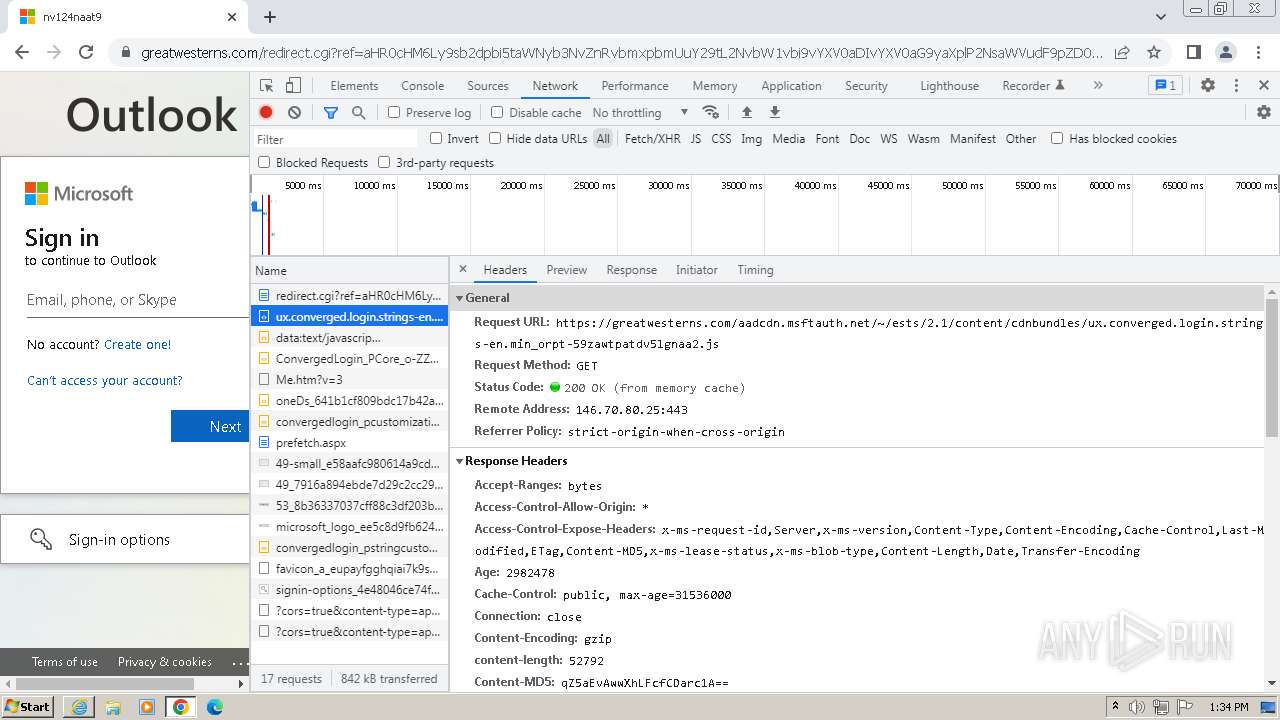The height and width of the screenshot is (720, 1280).
Task: Activate the inspect element picker icon
Action: [267, 86]
